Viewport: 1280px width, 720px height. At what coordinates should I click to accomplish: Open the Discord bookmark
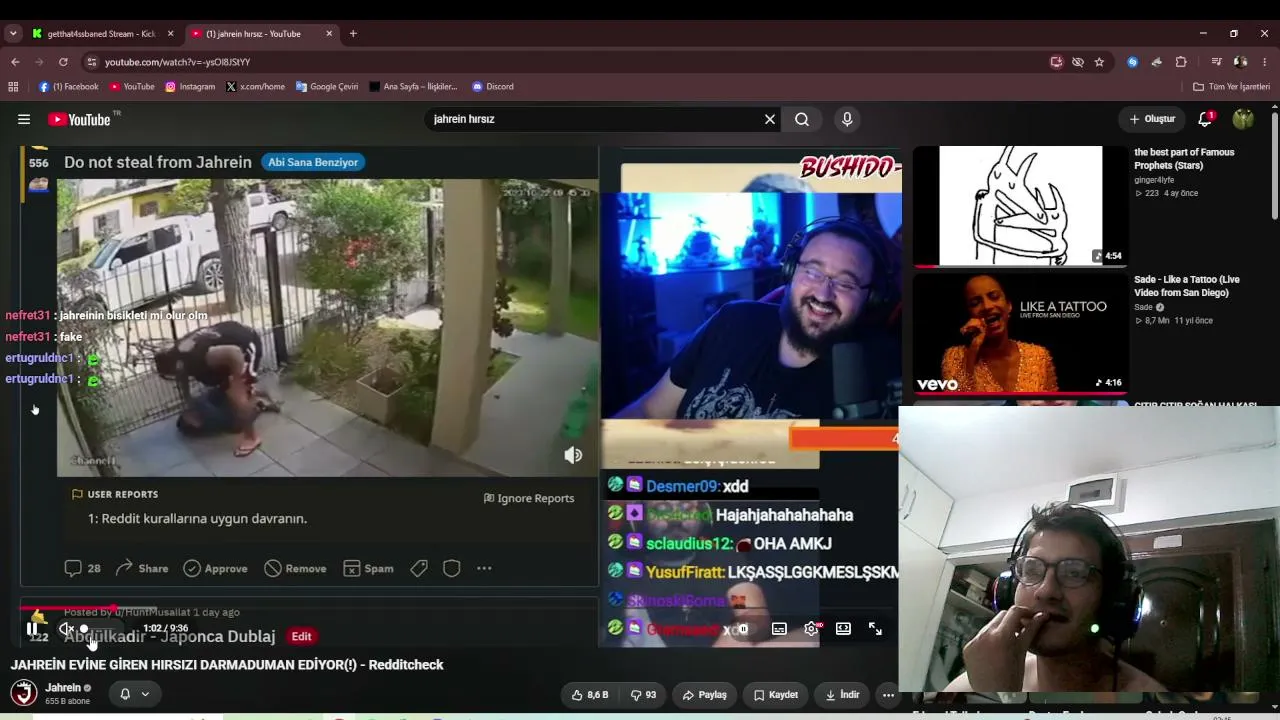coord(493,87)
